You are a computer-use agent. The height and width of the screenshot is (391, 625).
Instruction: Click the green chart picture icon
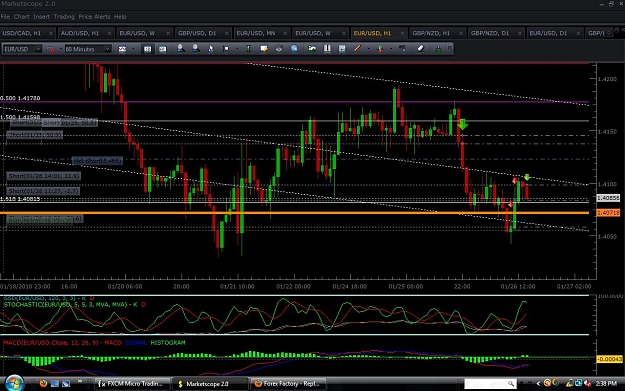[312, 49]
